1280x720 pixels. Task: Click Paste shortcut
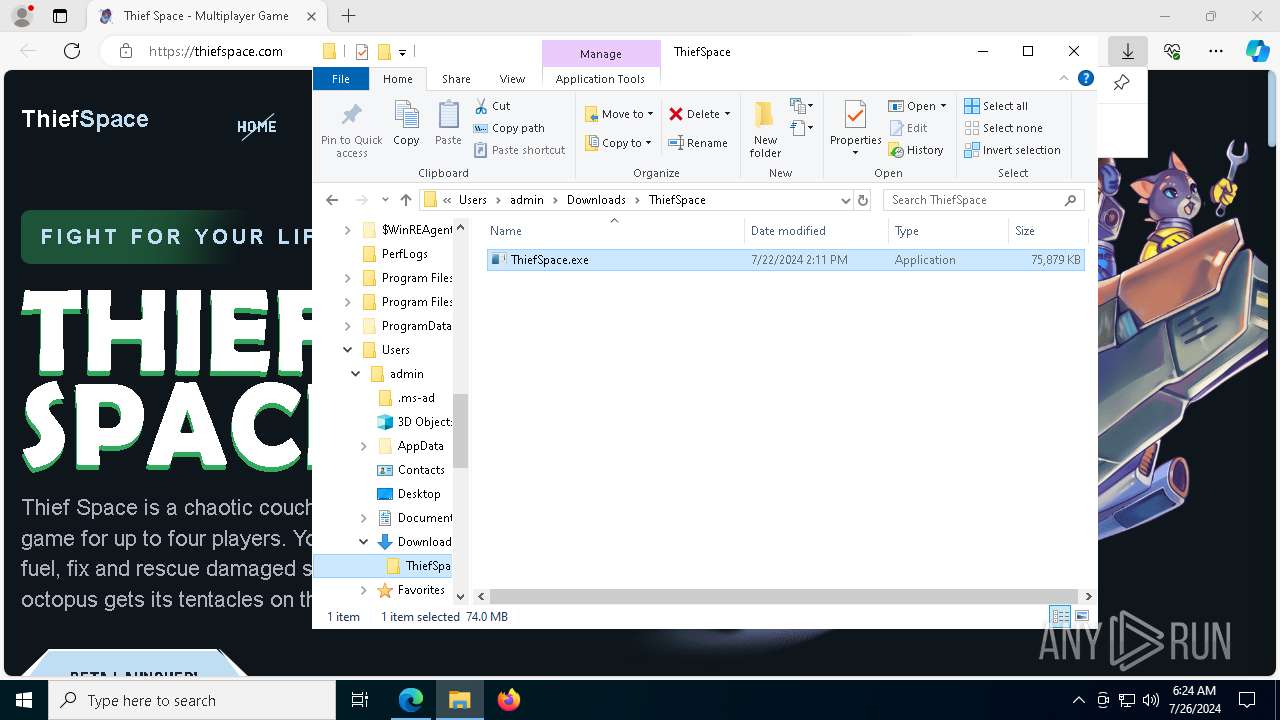pyautogui.click(x=519, y=150)
